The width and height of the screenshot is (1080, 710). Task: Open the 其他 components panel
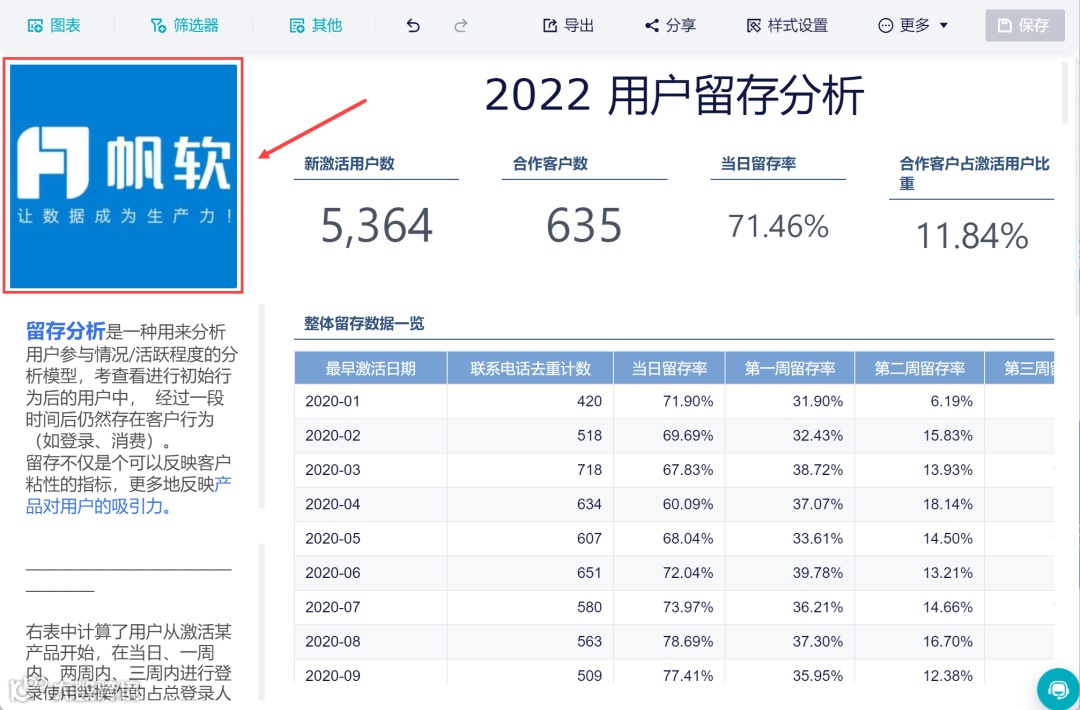(315, 25)
